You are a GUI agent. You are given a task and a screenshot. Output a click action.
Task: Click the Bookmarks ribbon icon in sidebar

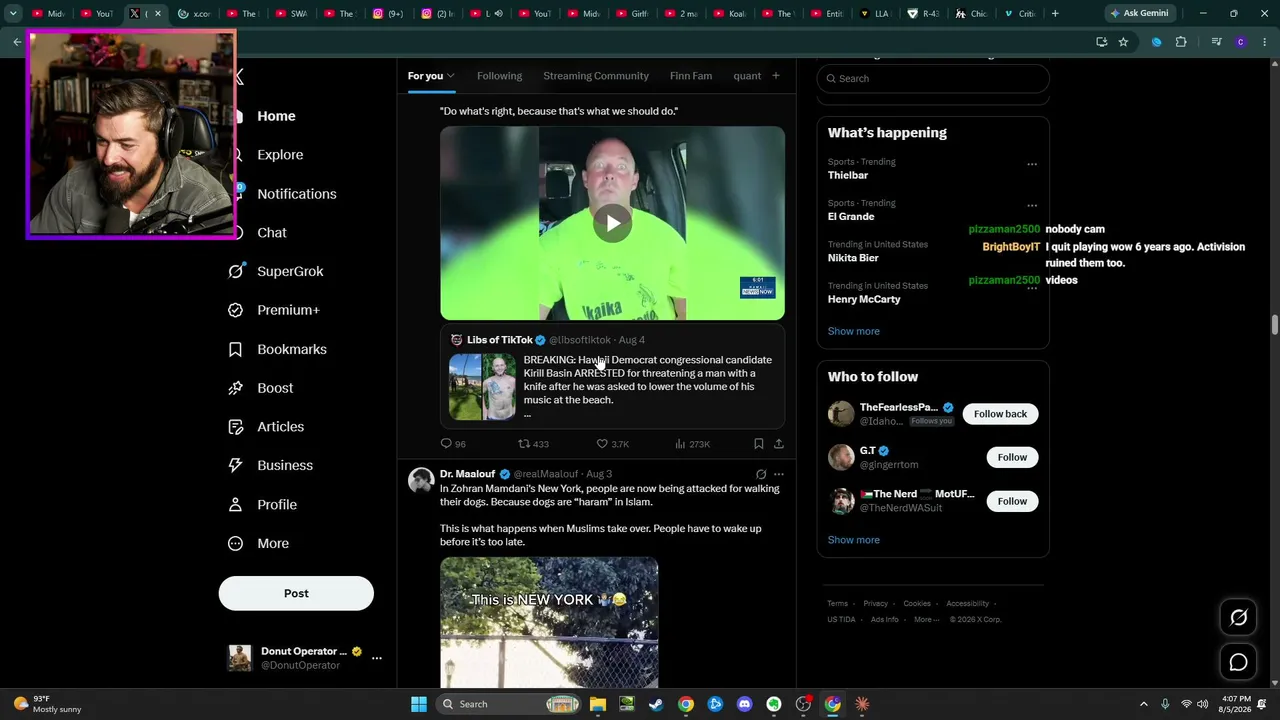pyautogui.click(x=236, y=349)
